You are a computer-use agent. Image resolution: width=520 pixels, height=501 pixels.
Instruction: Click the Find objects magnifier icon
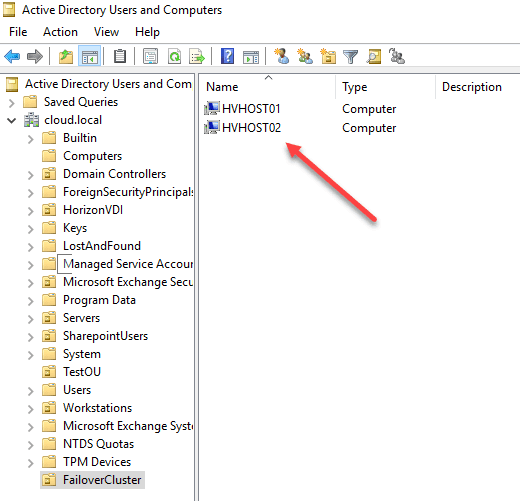(374, 56)
